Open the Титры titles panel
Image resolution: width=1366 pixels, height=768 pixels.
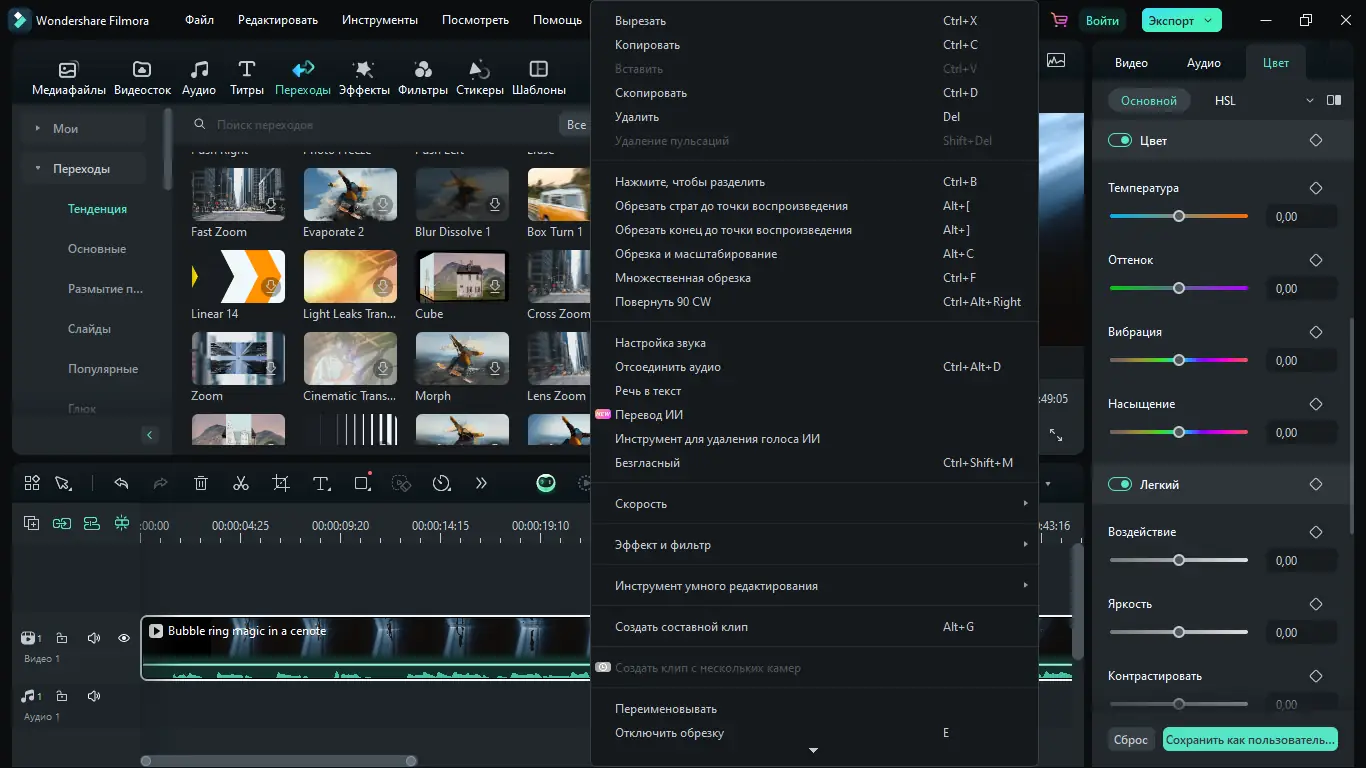[247, 78]
